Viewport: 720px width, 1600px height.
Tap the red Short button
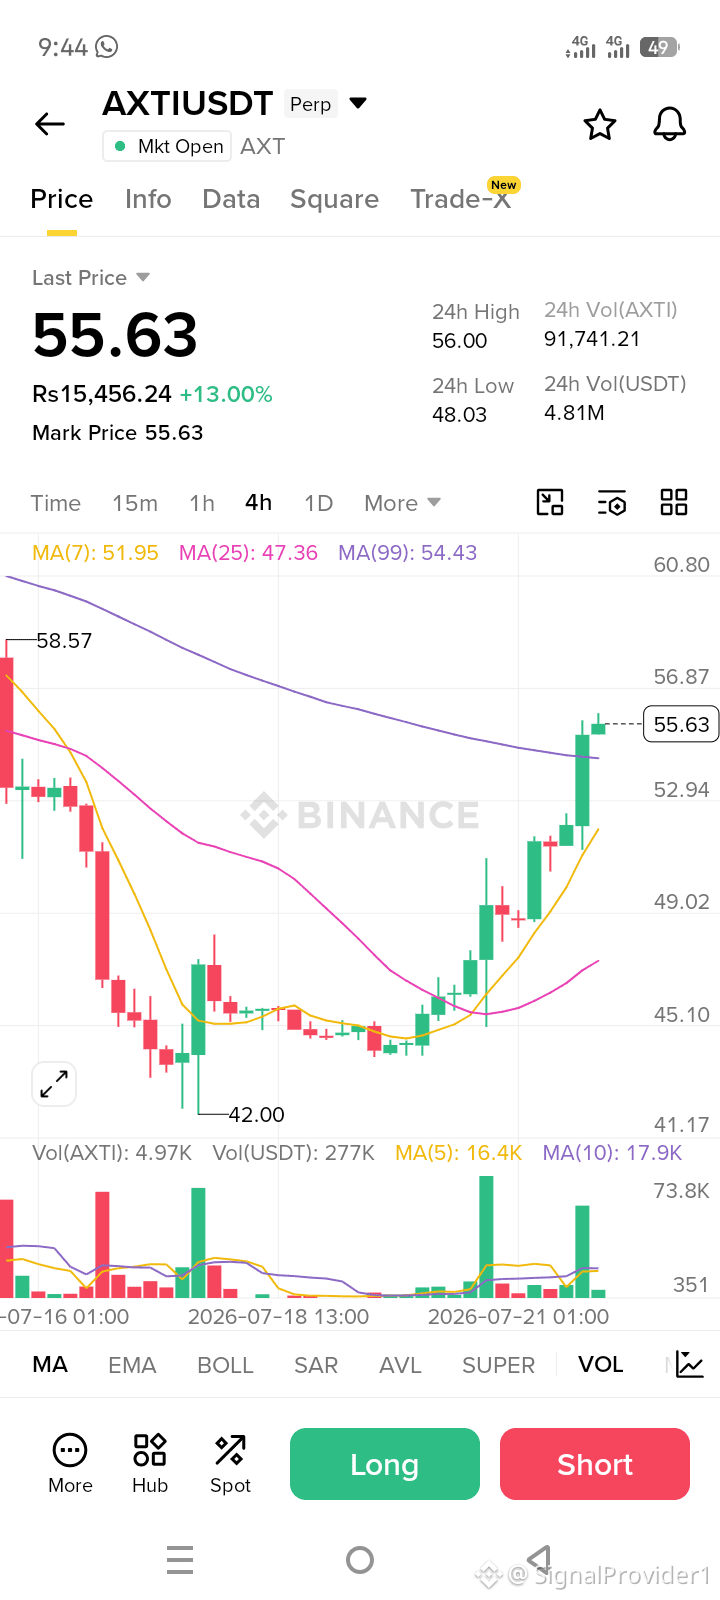pyautogui.click(x=595, y=1464)
